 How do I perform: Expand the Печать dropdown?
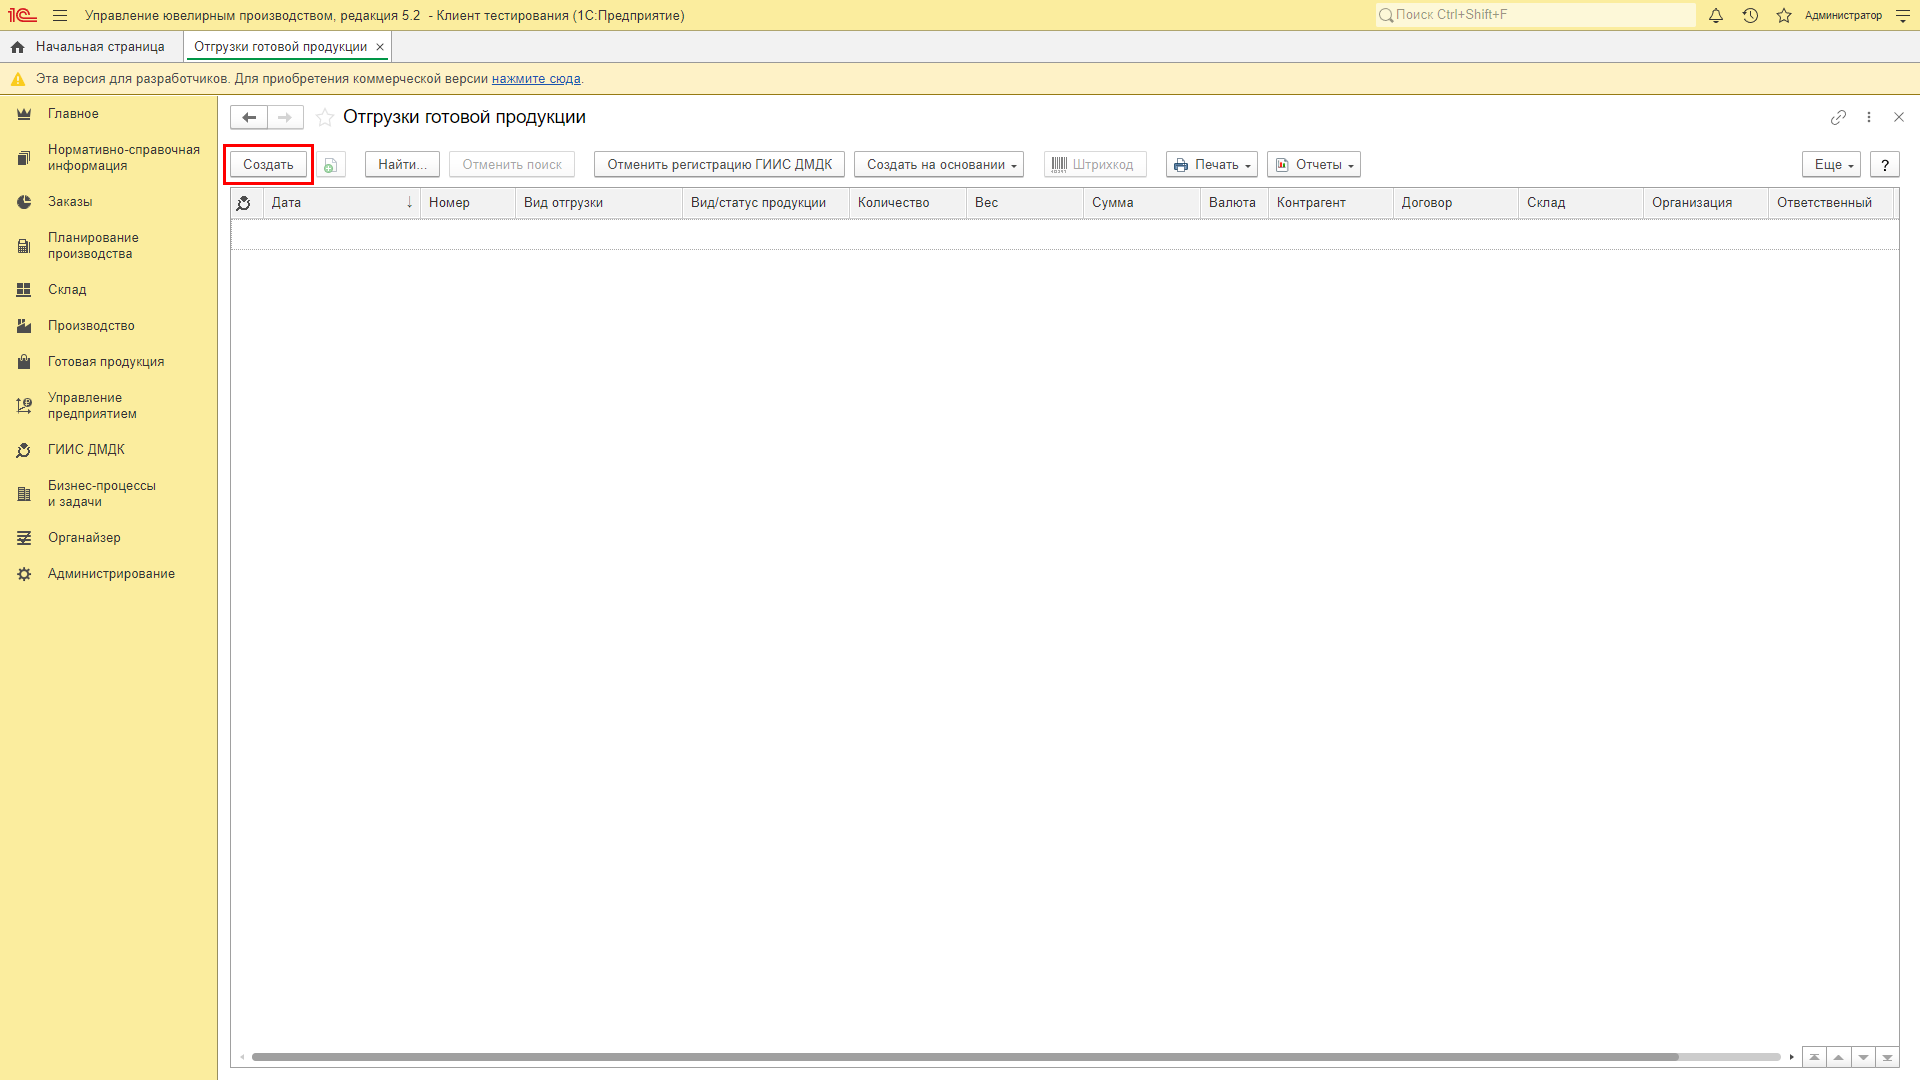coord(1212,165)
